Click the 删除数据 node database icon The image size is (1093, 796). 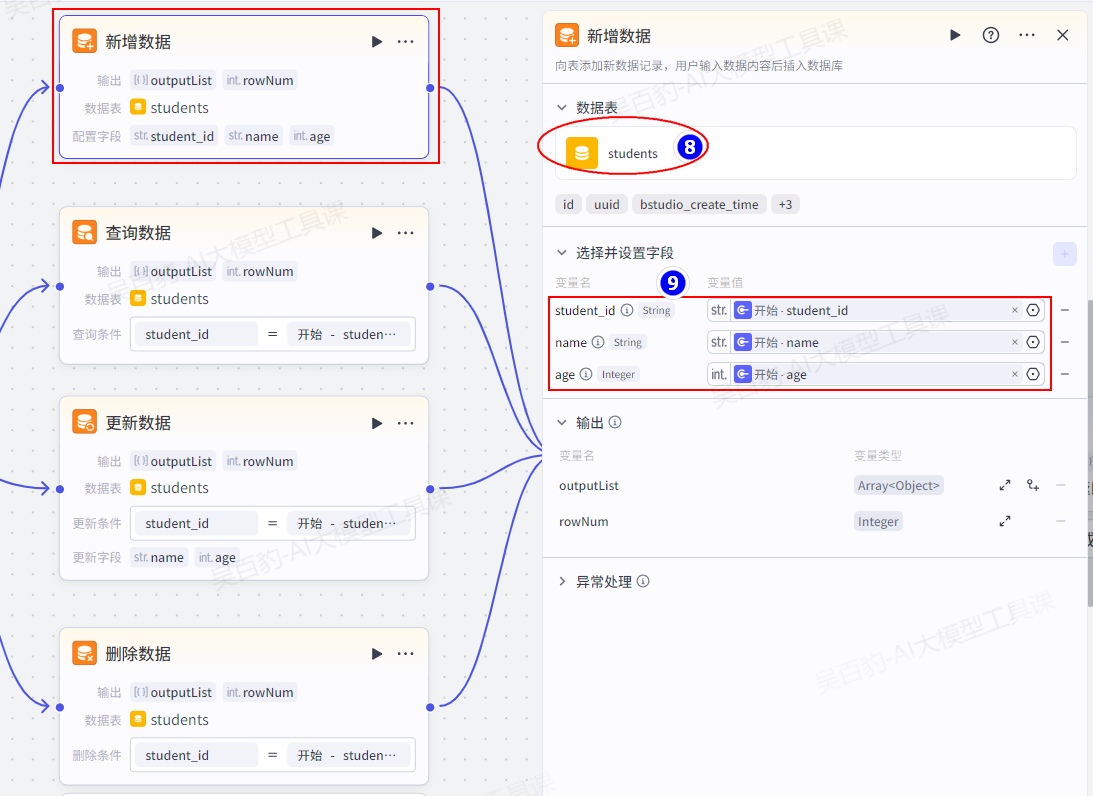[x=84, y=654]
